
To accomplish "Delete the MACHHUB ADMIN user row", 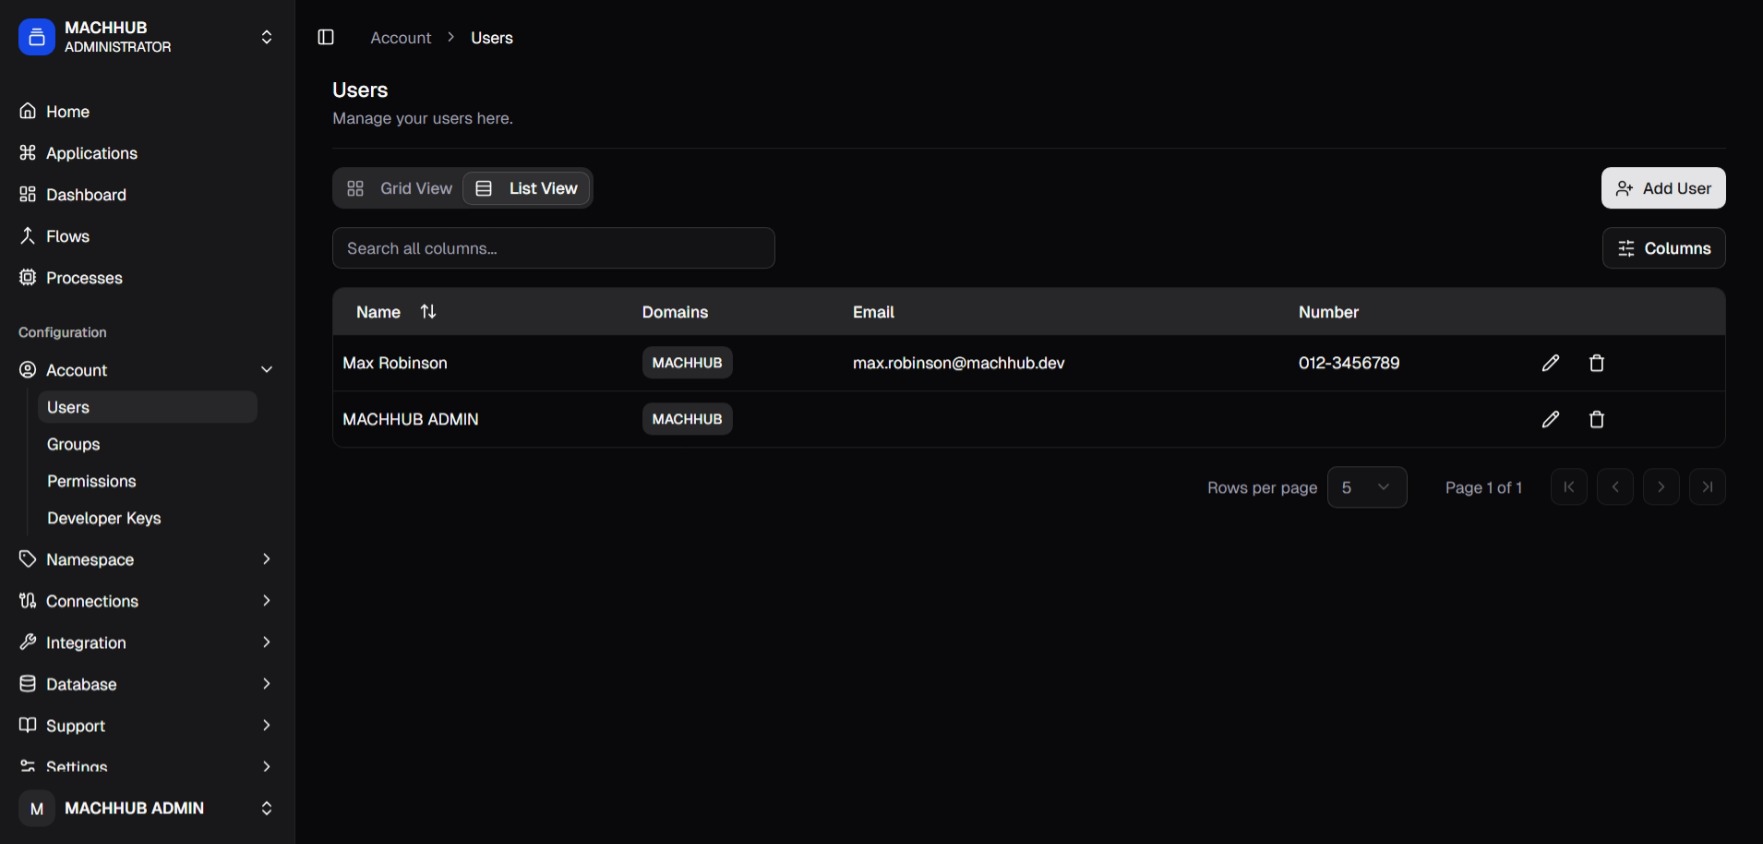I will pos(1597,419).
